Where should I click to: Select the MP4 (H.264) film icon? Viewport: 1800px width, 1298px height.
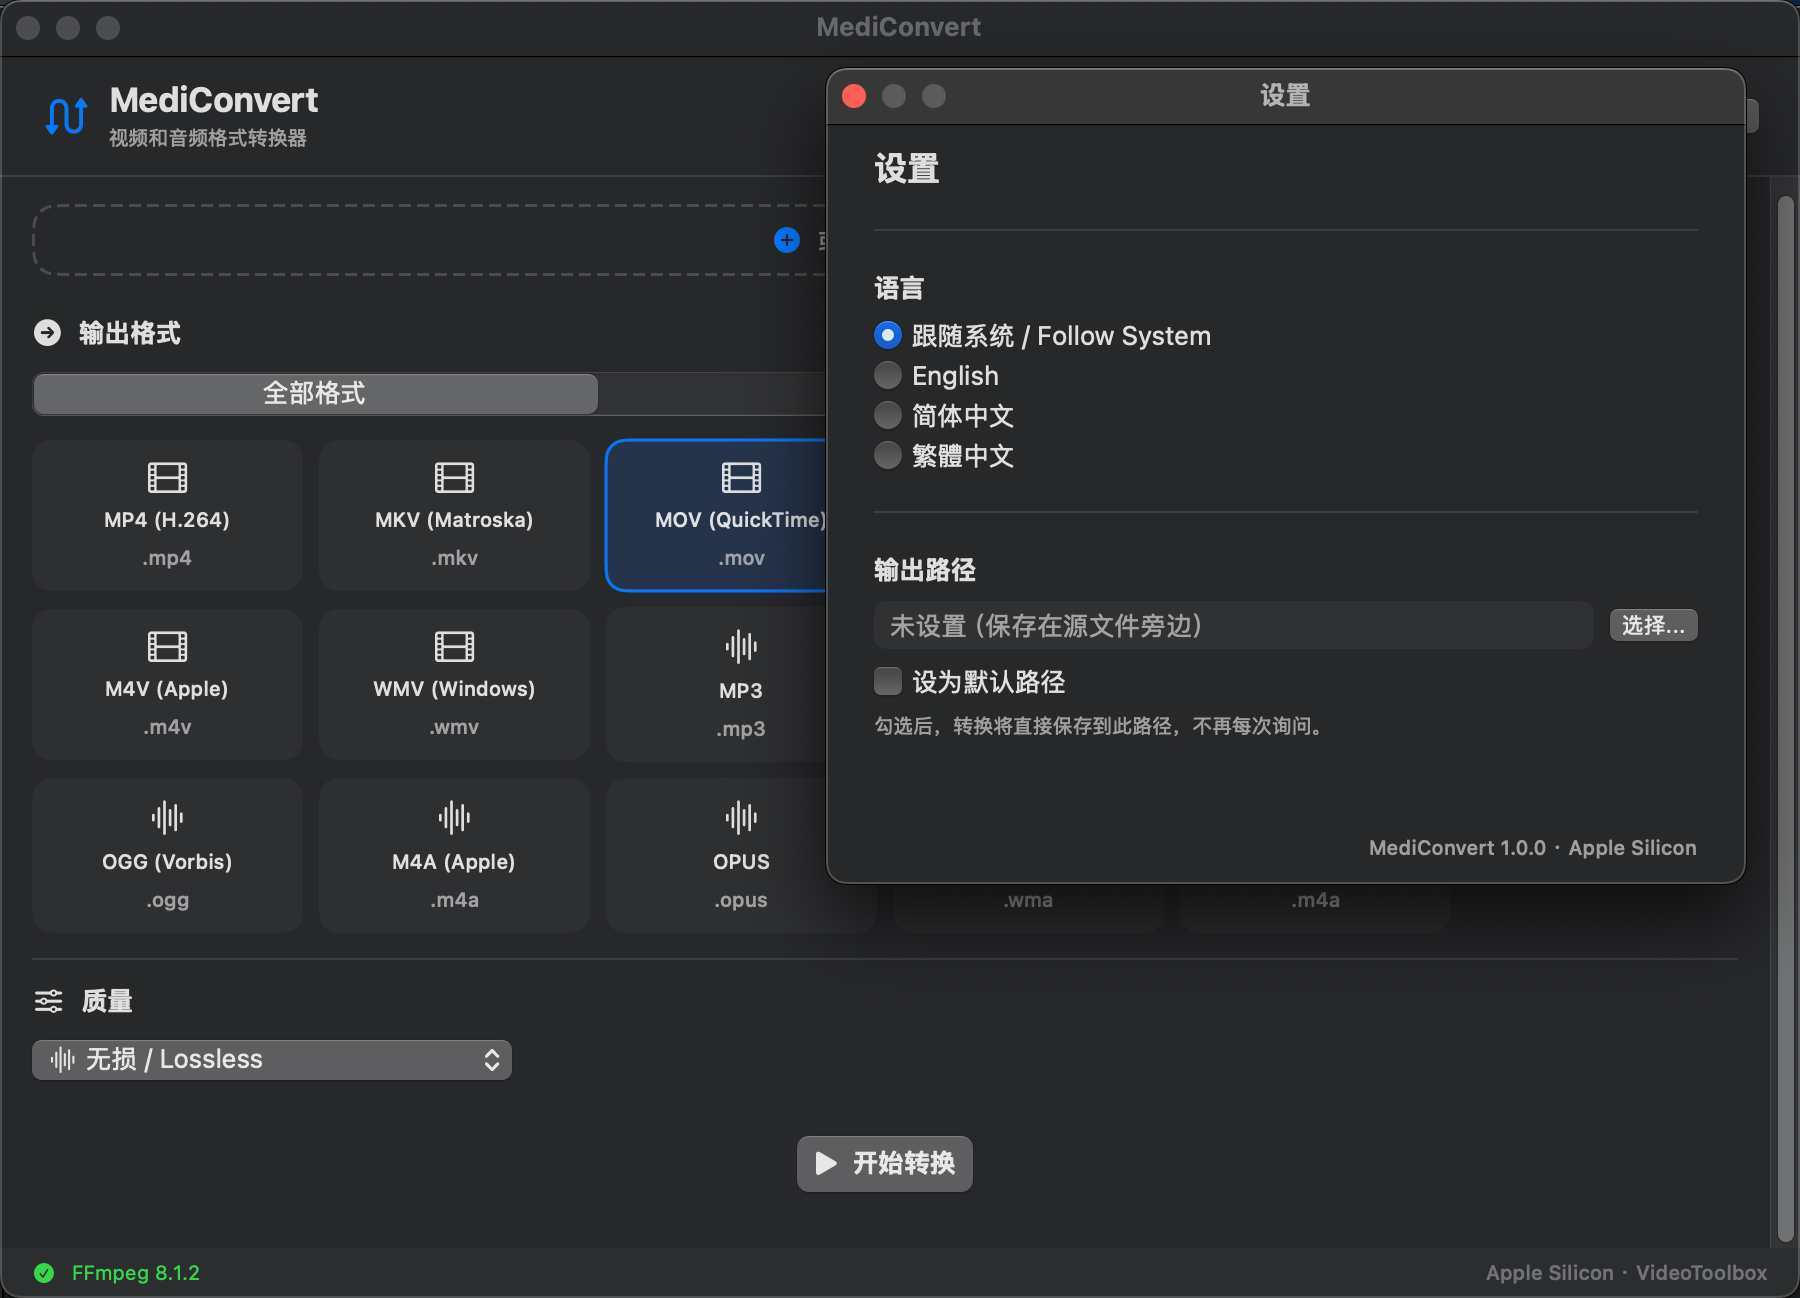tap(167, 478)
